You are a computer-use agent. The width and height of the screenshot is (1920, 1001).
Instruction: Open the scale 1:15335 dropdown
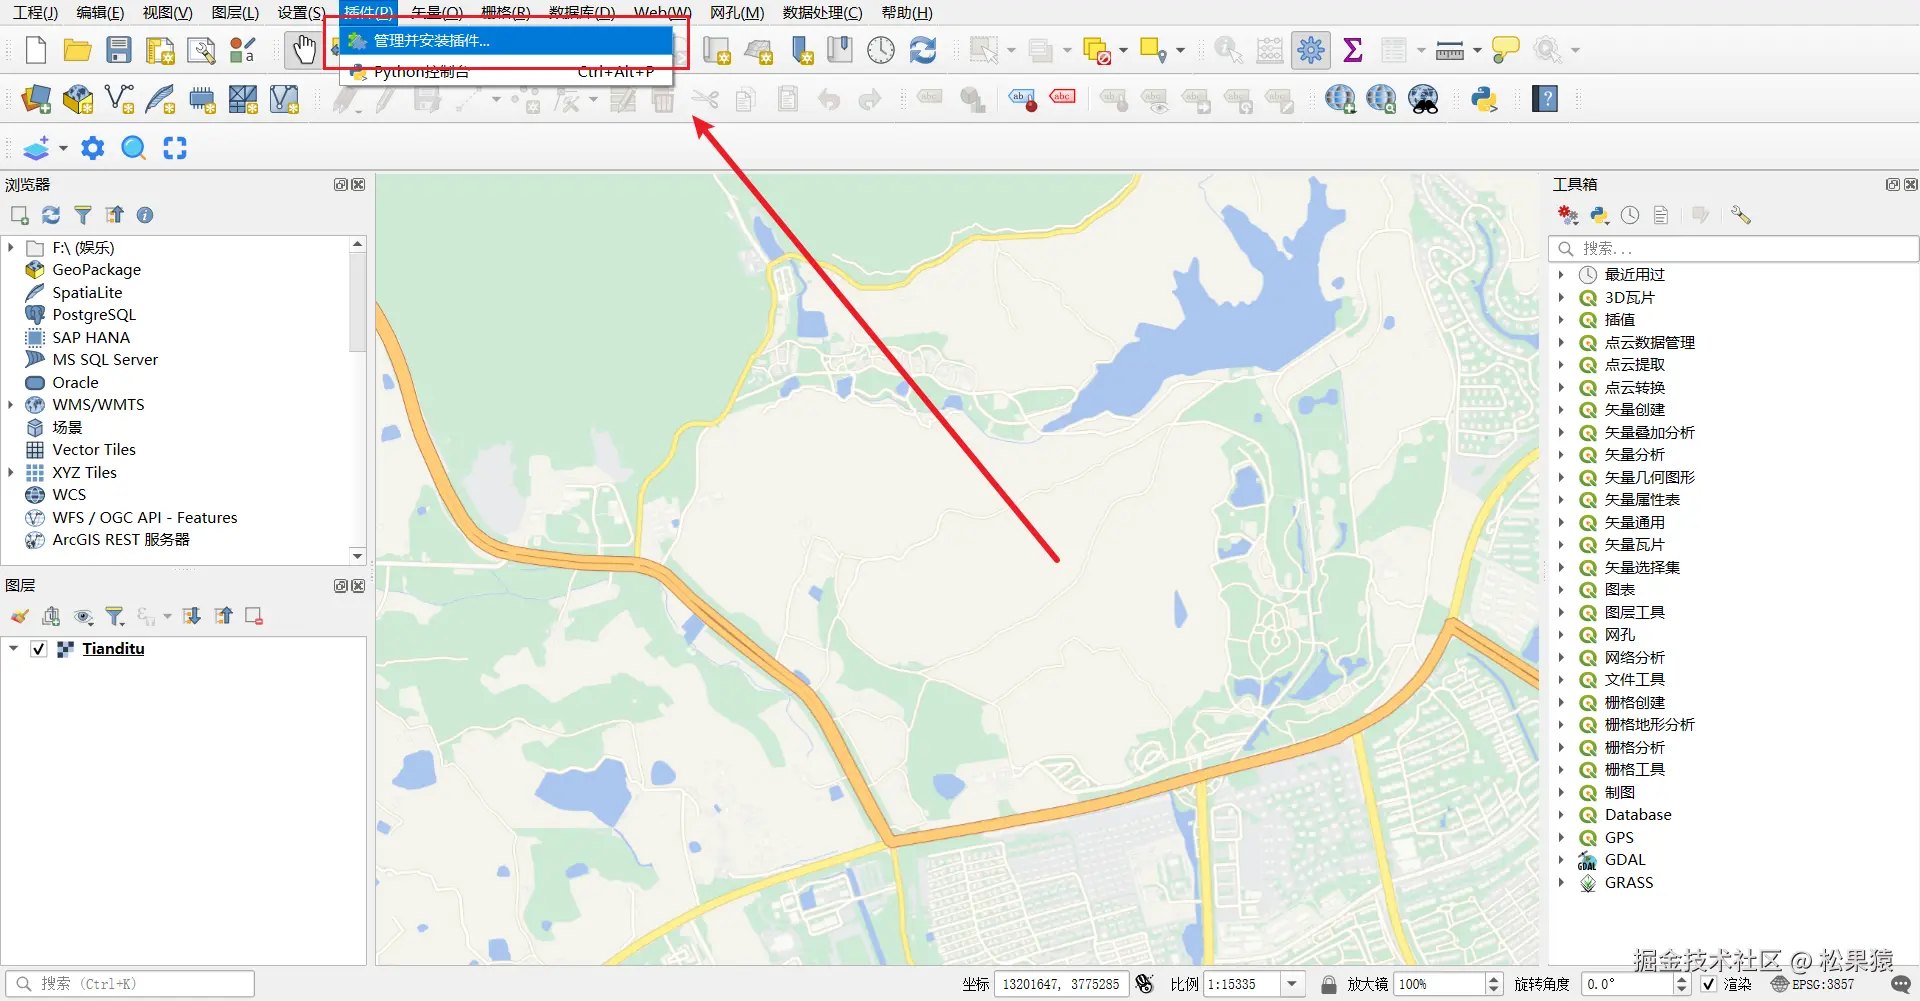(x=1292, y=984)
